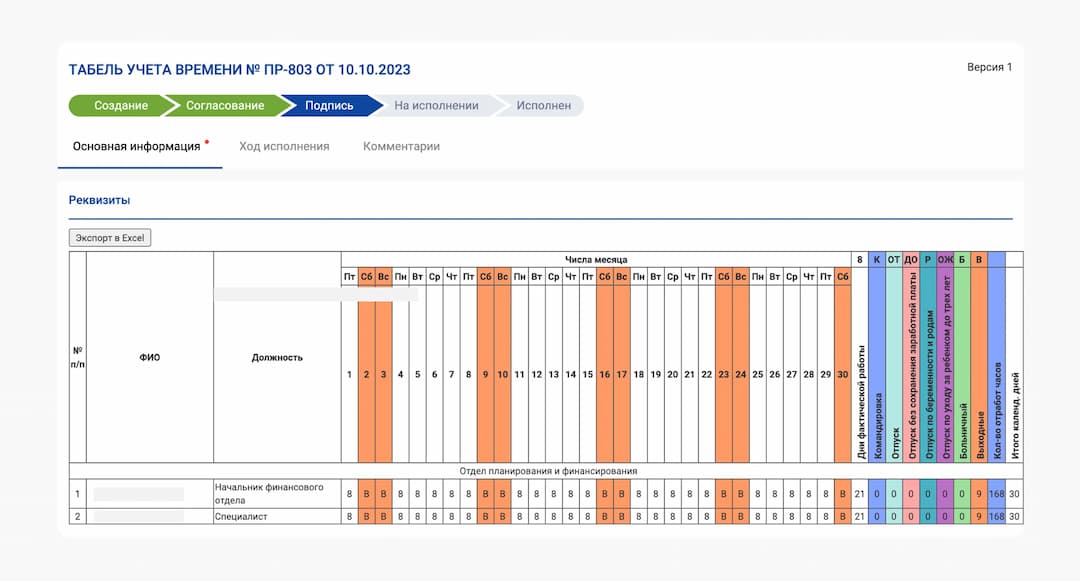Click the redacted name field in row 1
The height and width of the screenshot is (581, 1080).
pos(138,494)
